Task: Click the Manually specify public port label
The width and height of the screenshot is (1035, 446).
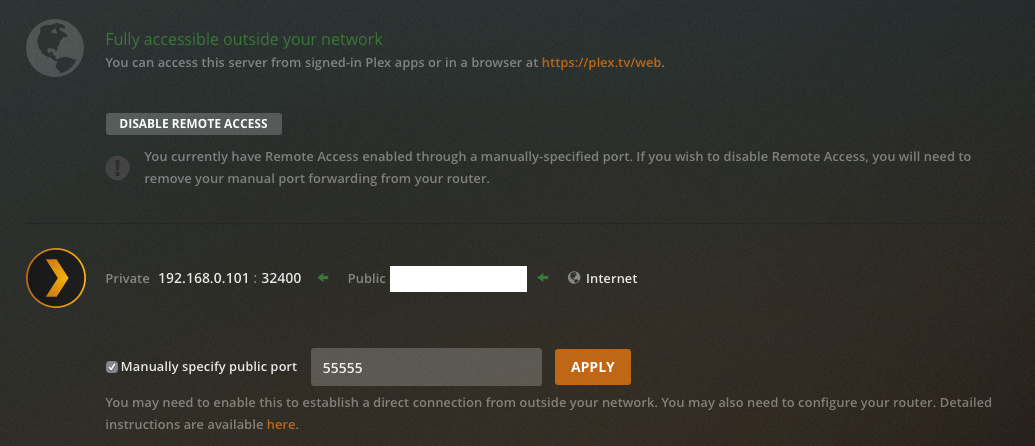Action: coord(208,367)
